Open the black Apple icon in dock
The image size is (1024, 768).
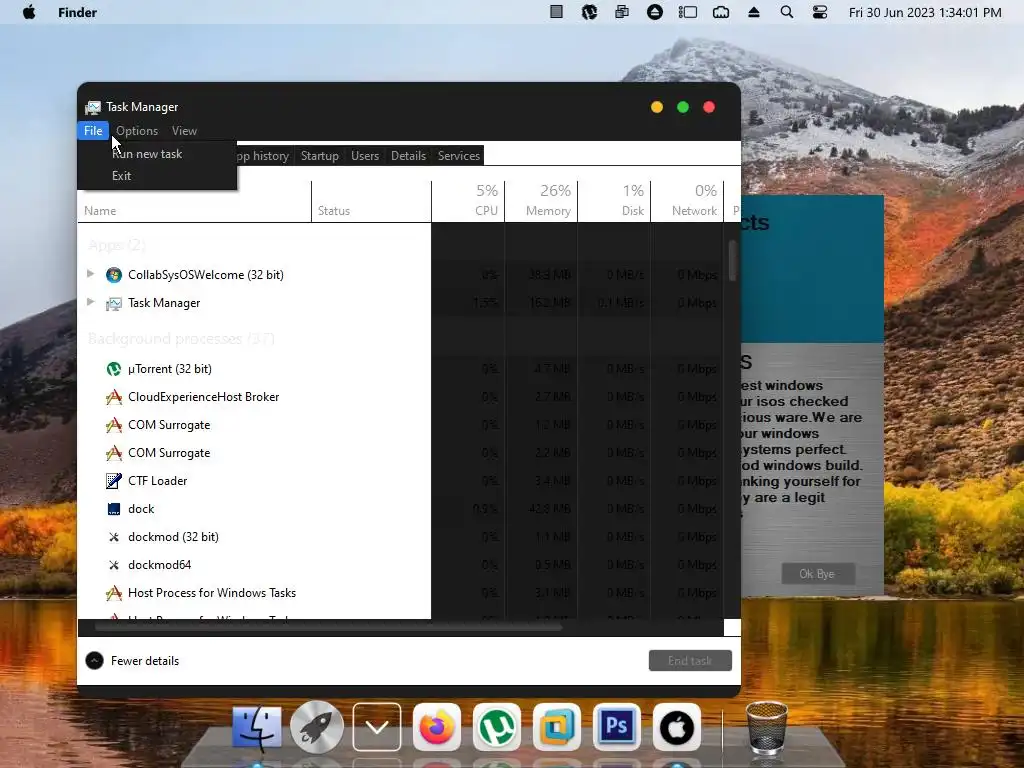coord(677,727)
